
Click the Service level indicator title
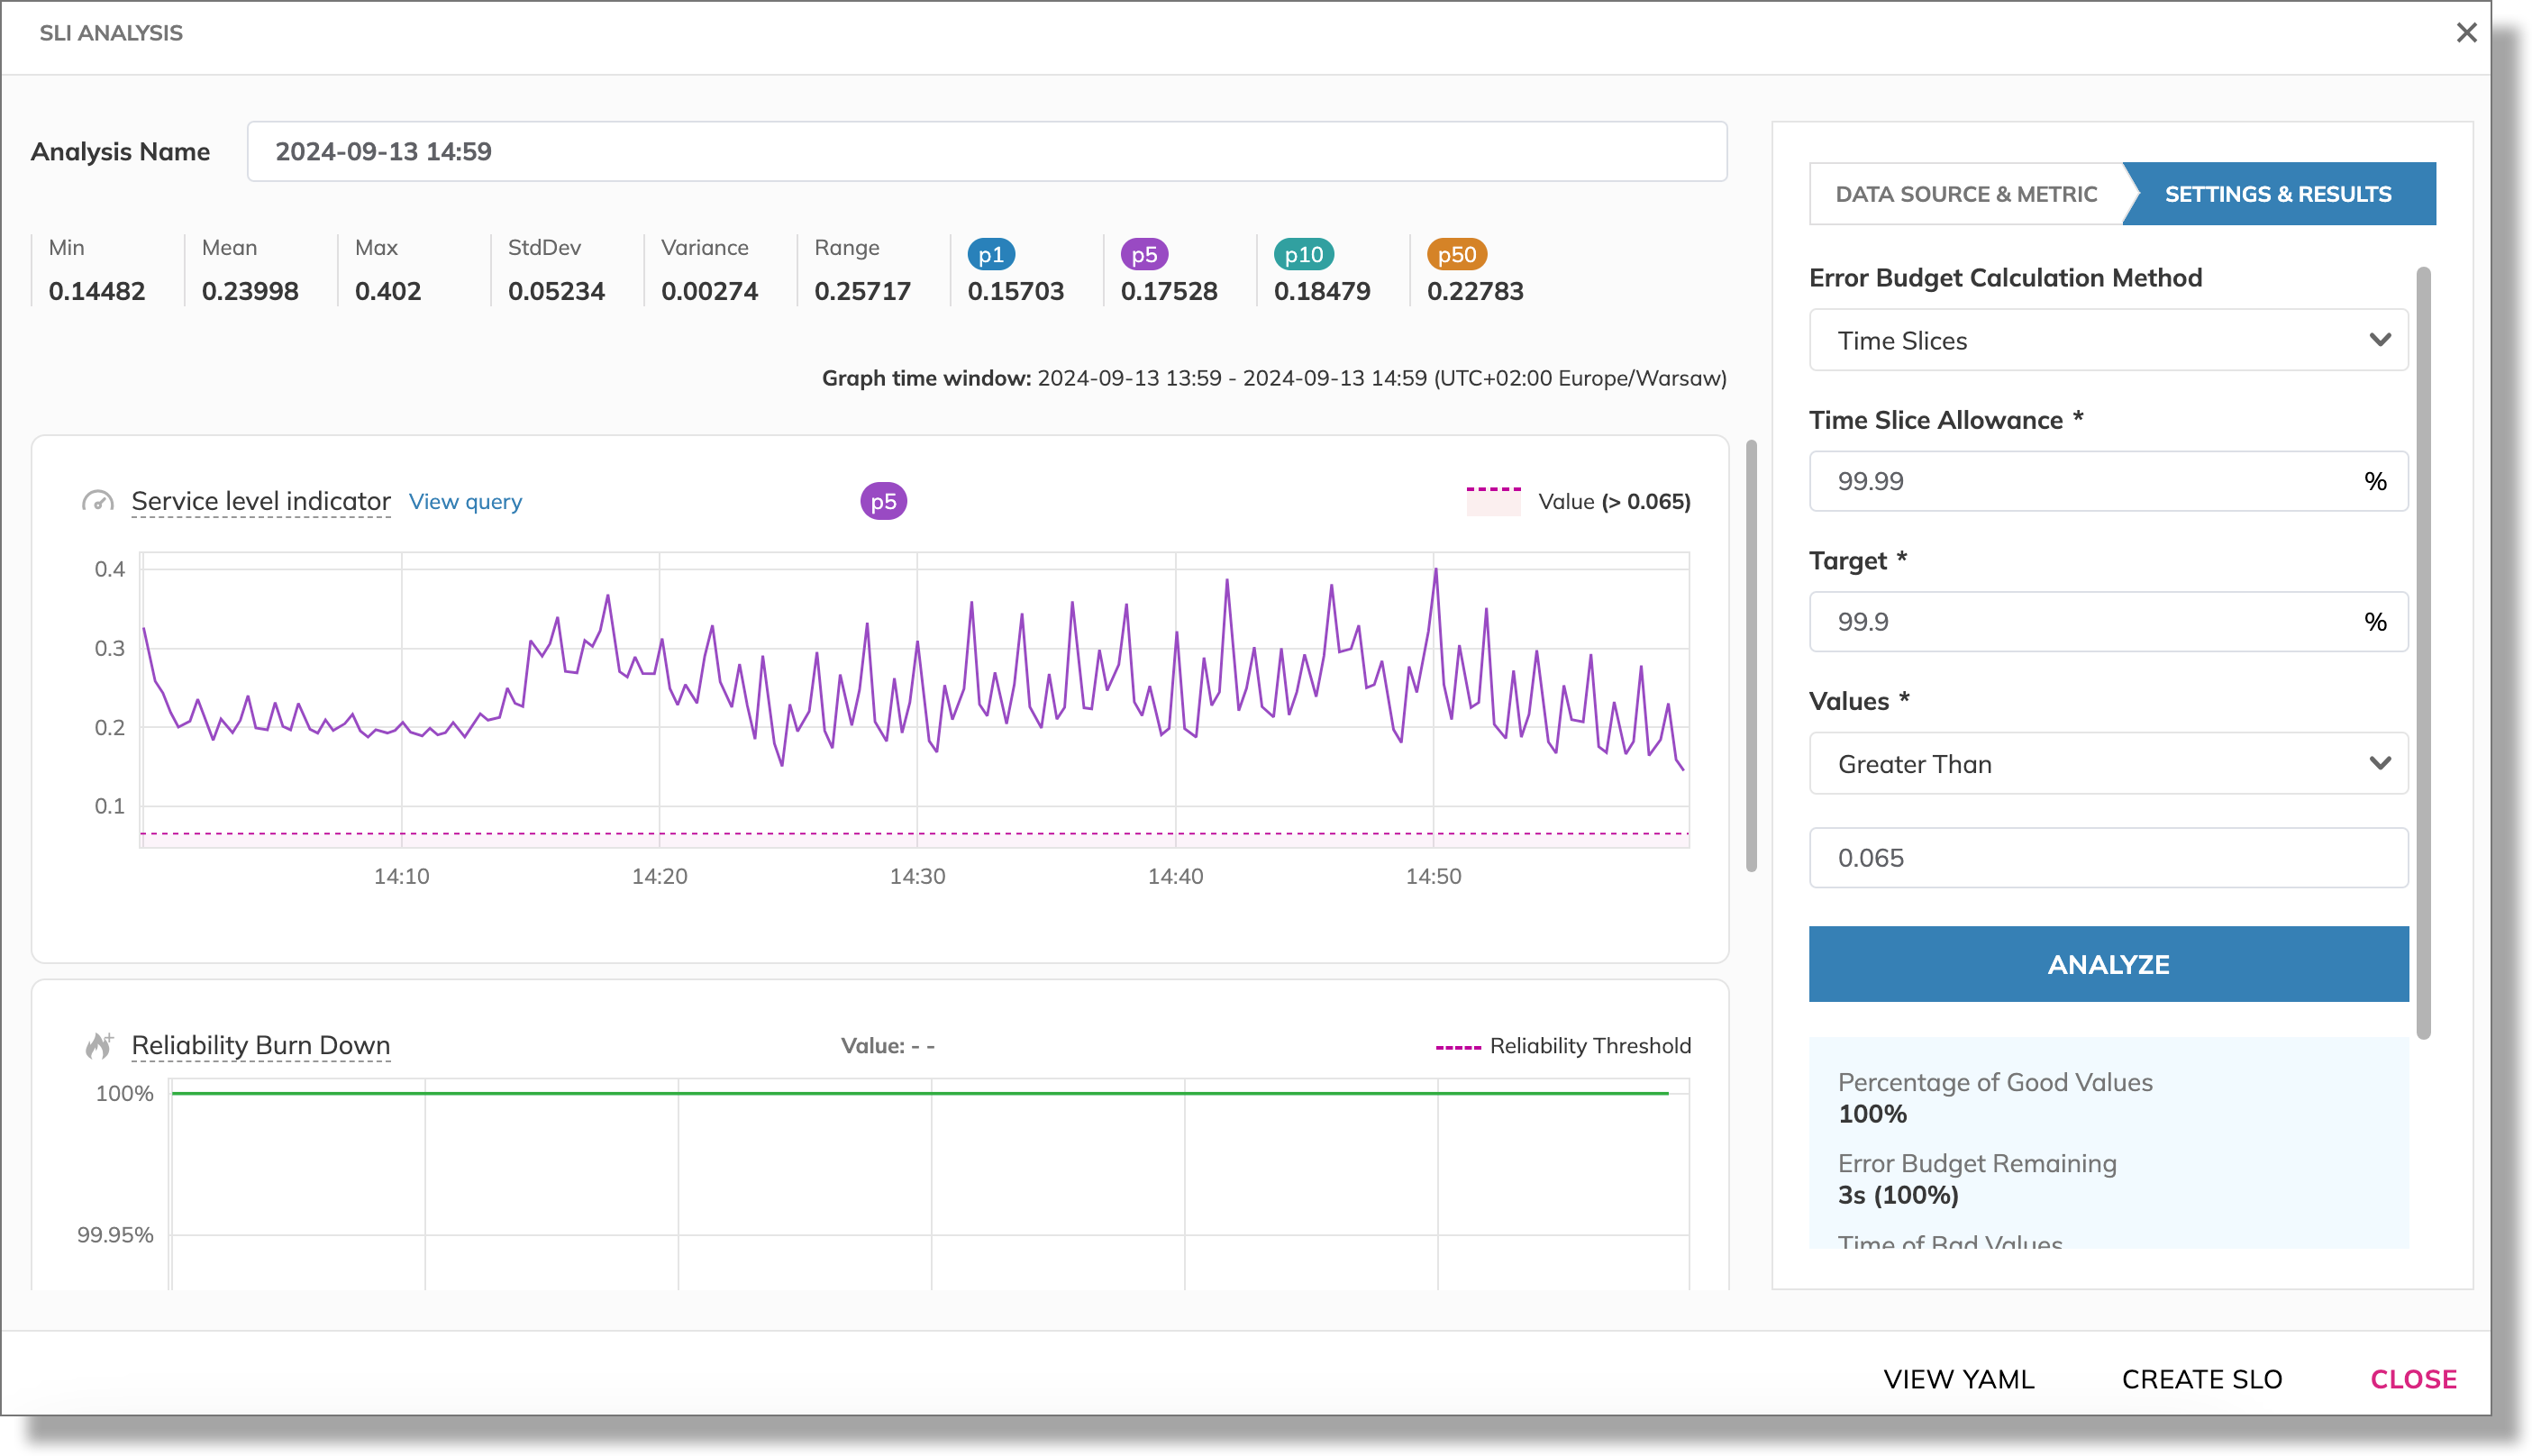261,501
